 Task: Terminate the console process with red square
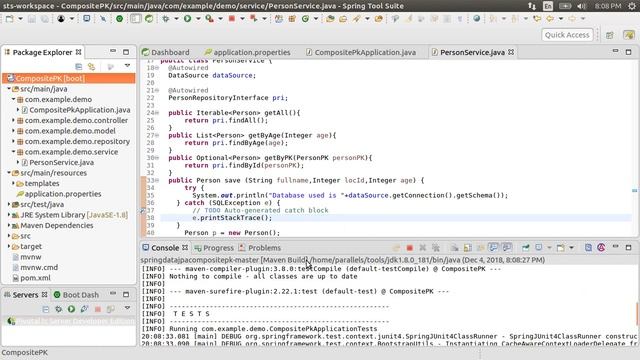[409, 248]
